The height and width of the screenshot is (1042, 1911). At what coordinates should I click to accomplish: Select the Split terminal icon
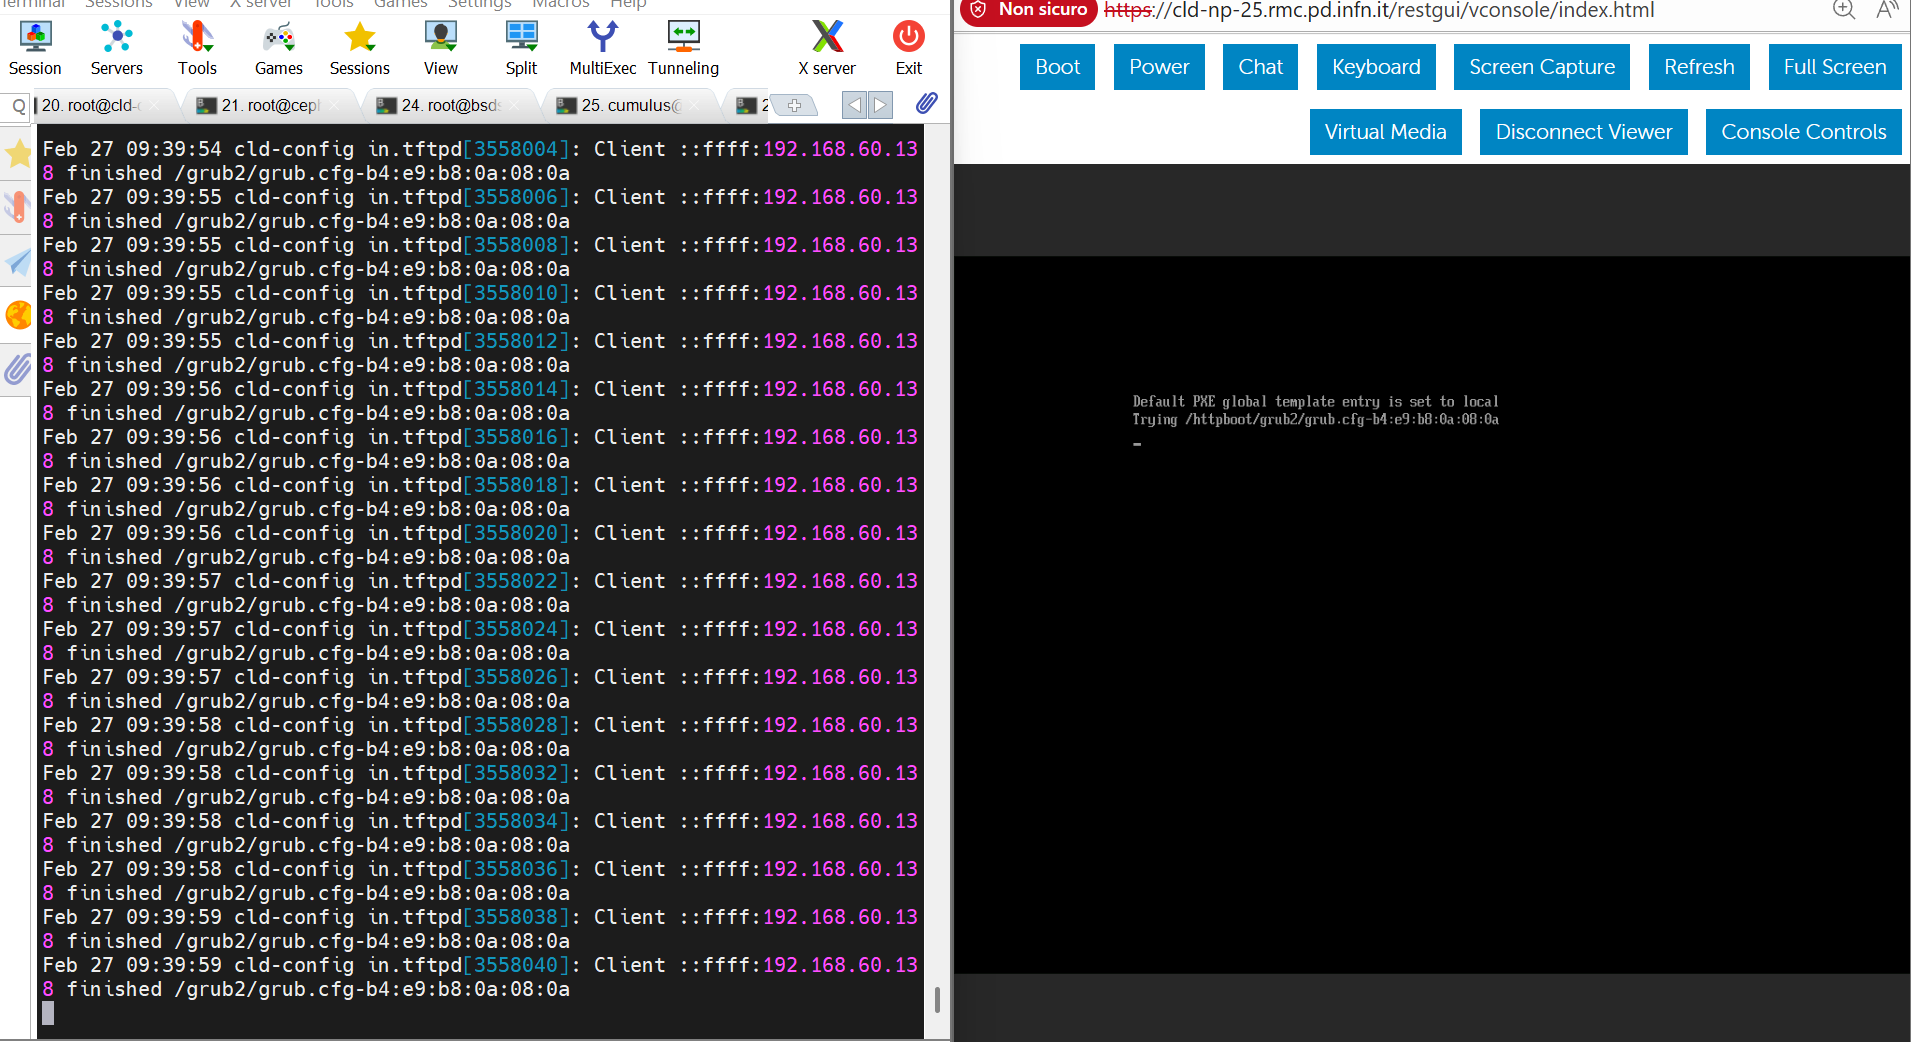[521, 48]
